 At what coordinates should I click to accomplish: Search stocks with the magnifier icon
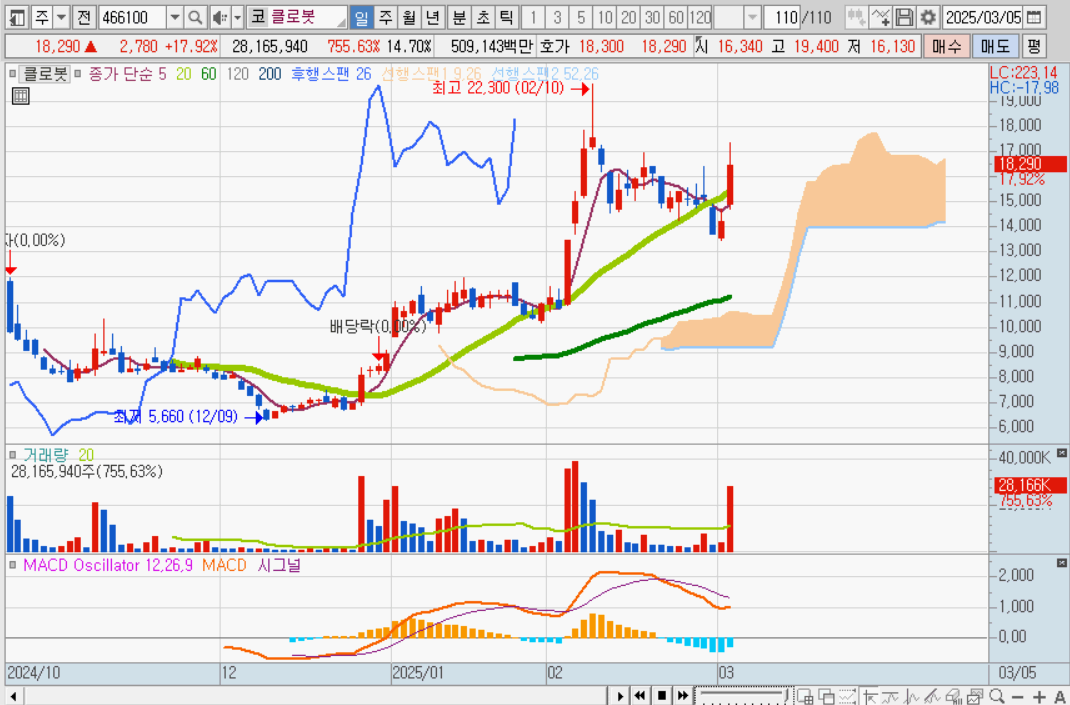[195, 17]
